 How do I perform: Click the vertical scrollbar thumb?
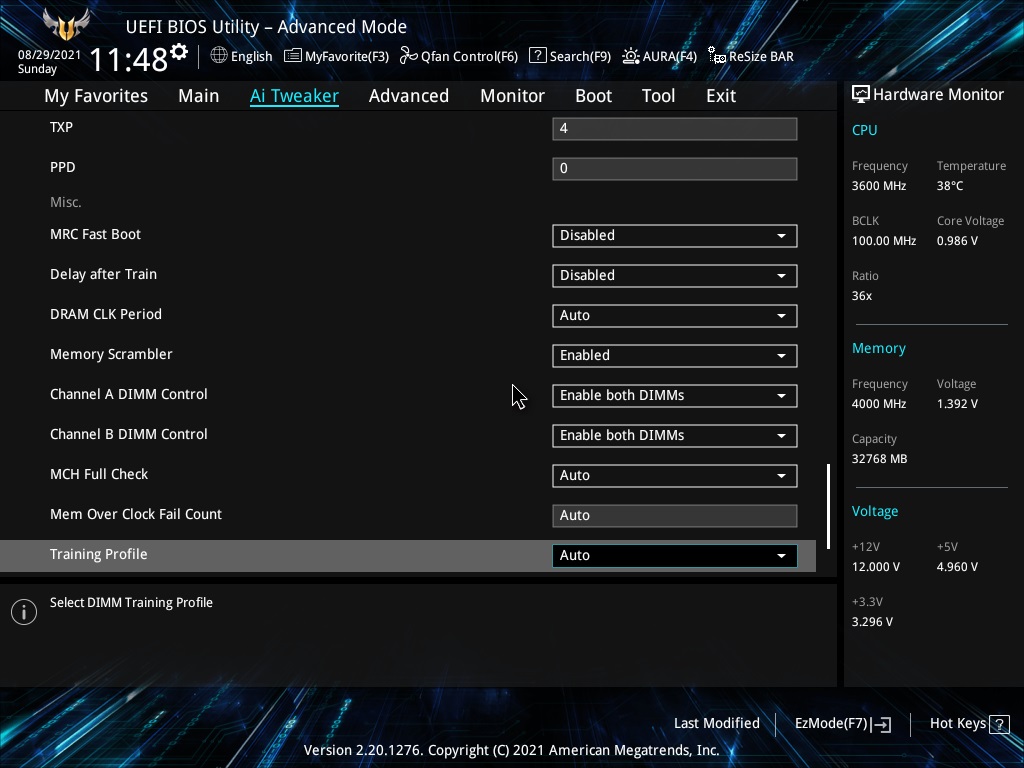point(828,507)
